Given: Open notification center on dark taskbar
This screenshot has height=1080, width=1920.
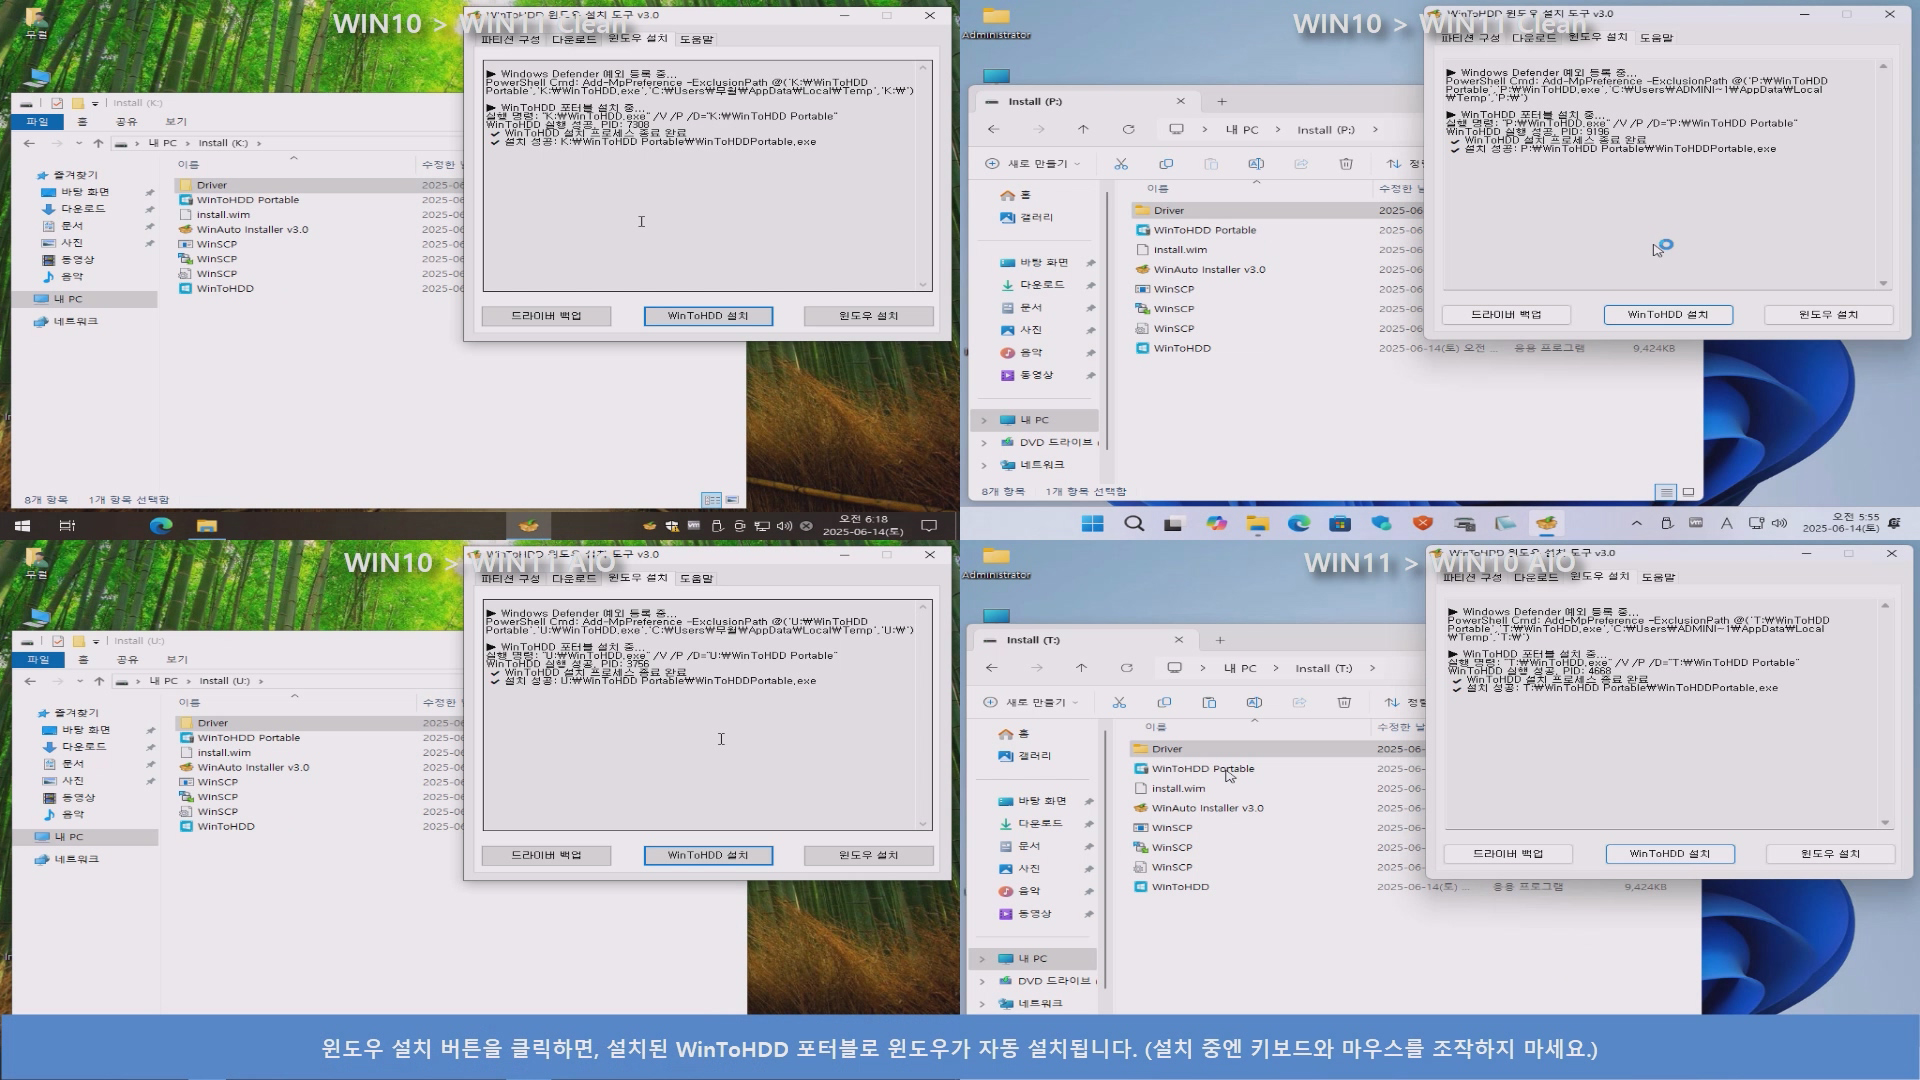Looking at the screenshot, I should [929, 525].
